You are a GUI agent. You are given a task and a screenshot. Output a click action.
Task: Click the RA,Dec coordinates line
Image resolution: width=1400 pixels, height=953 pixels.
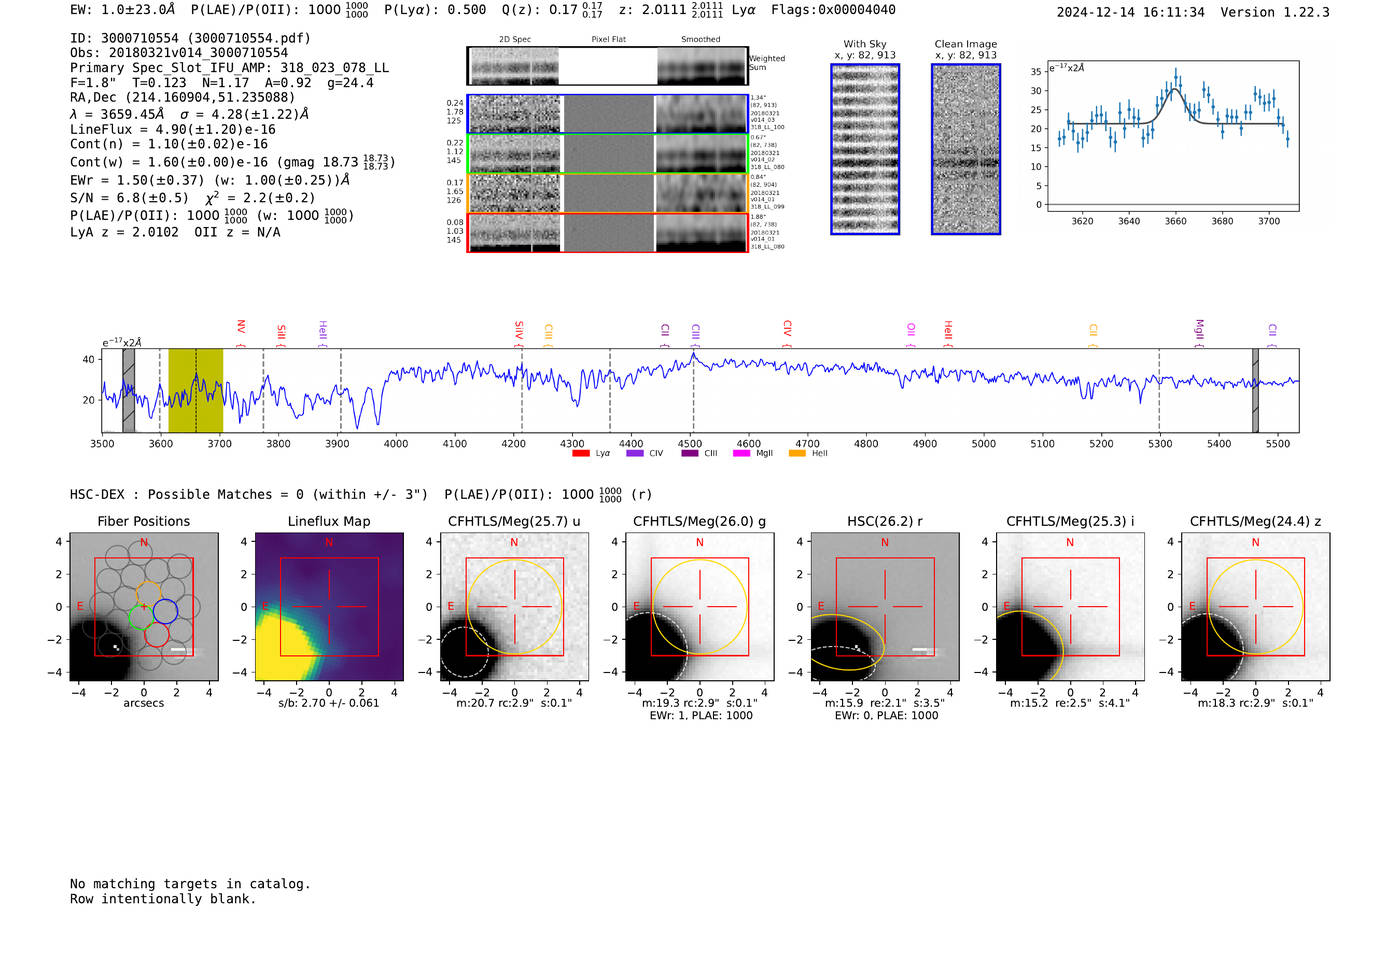coord(183,98)
